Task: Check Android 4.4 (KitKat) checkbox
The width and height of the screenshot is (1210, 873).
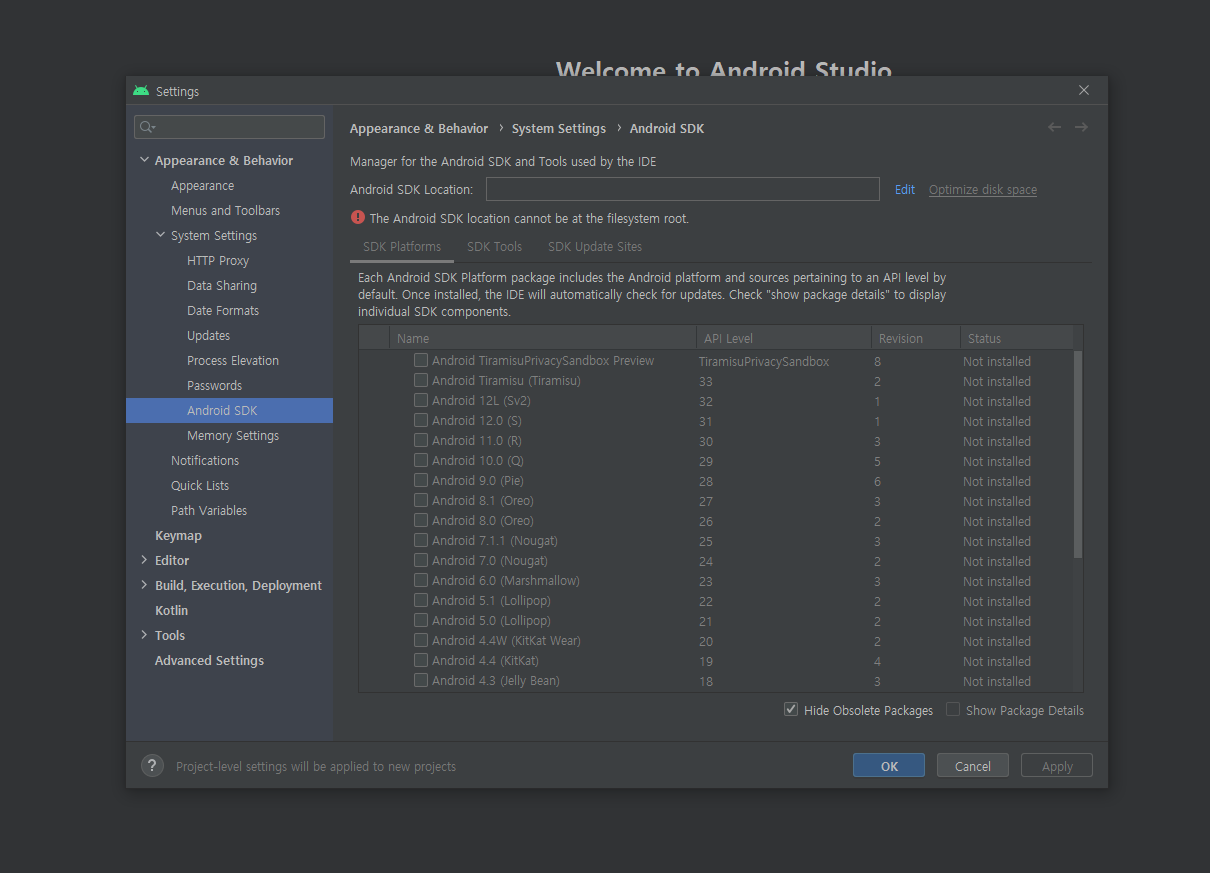Action: (x=421, y=660)
